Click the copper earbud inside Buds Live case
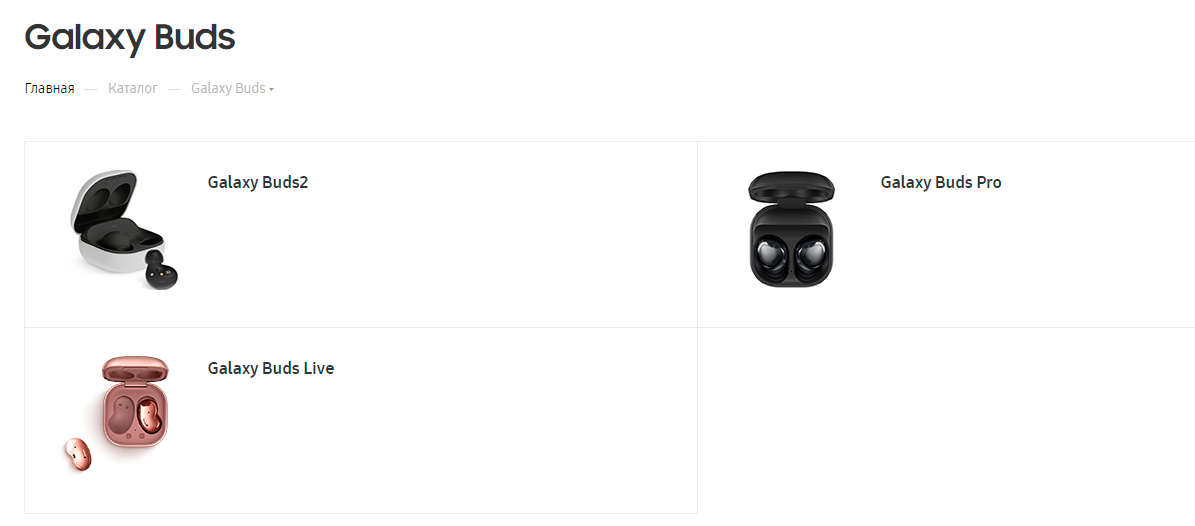The width and height of the screenshot is (1195, 526). 149,415
